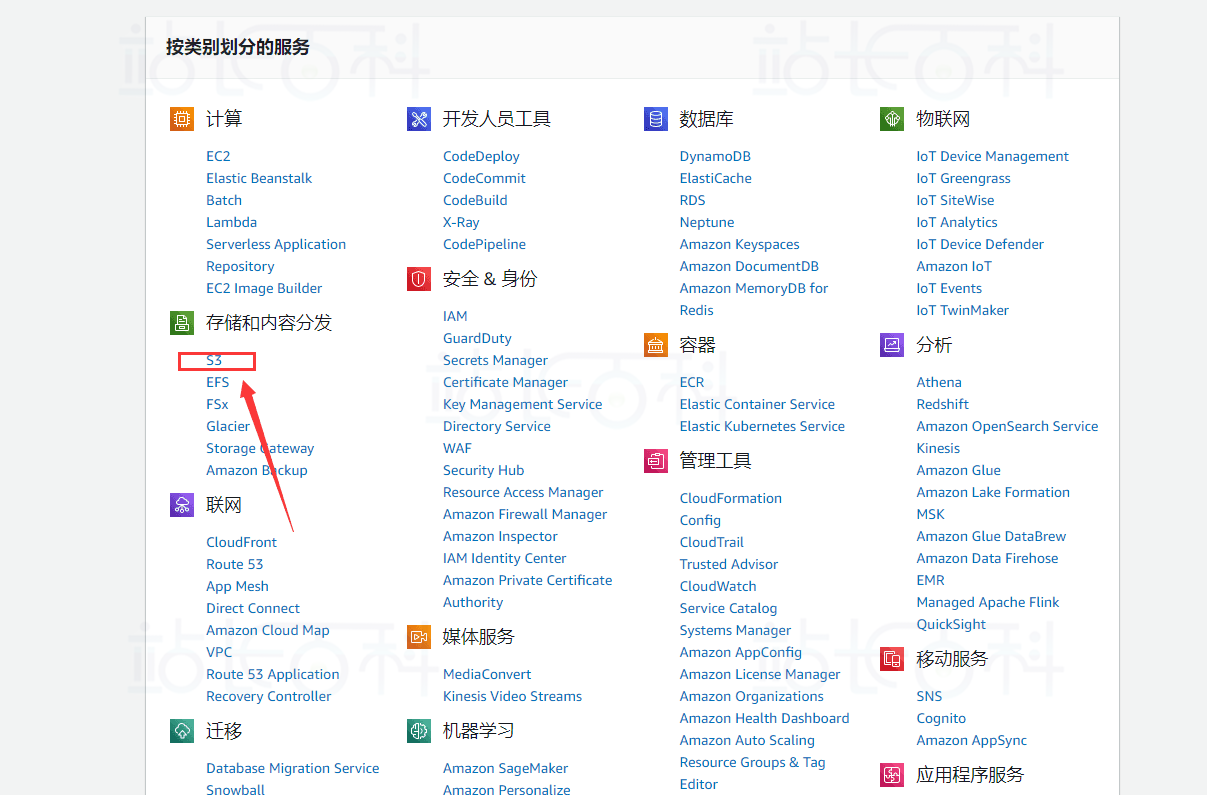Select the Redshift link

coord(943,404)
